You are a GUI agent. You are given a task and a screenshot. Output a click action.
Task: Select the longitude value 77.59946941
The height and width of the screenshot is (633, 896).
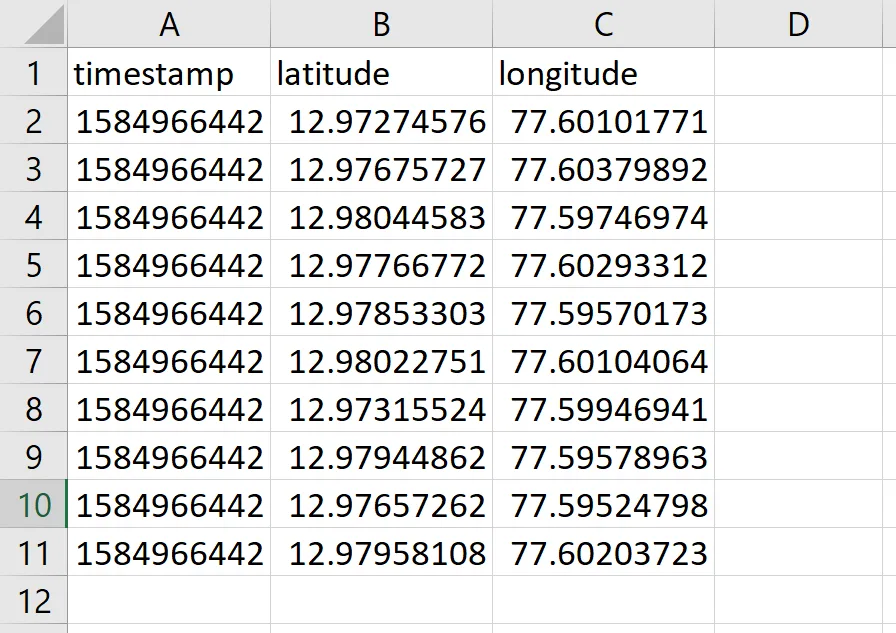coord(603,409)
